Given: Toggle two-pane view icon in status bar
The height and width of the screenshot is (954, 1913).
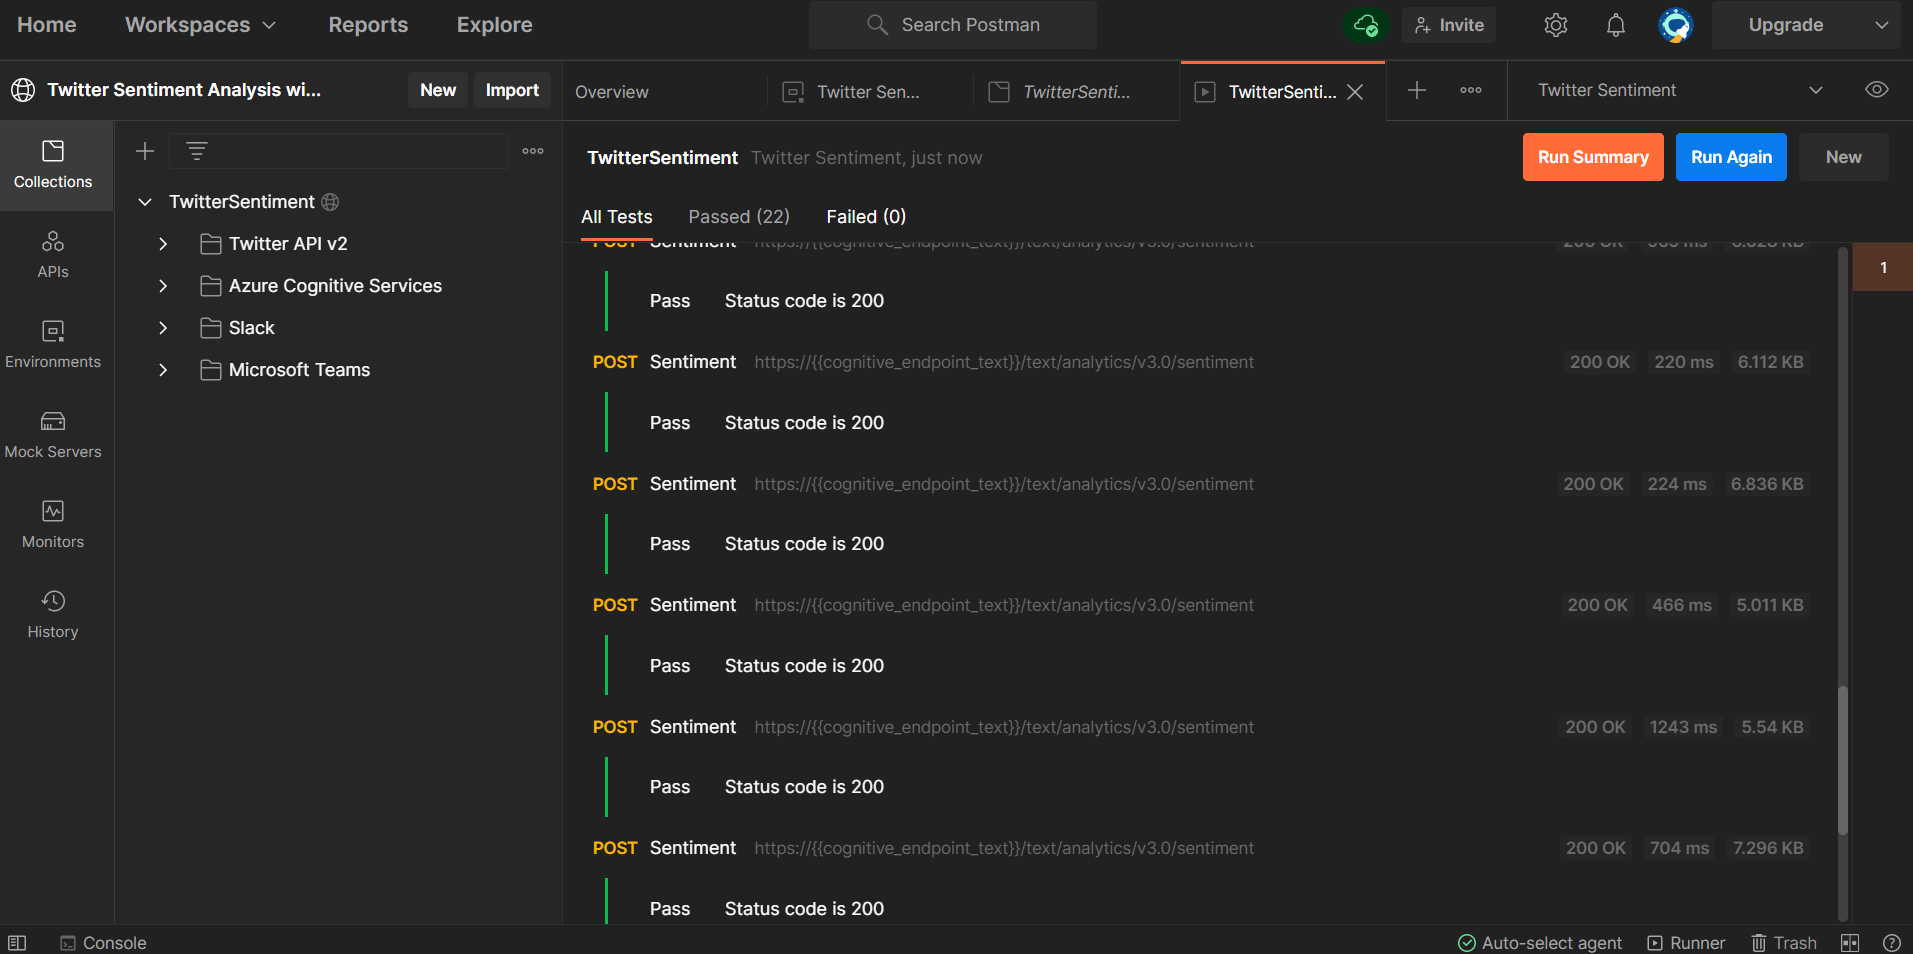Looking at the screenshot, I should 1850,943.
